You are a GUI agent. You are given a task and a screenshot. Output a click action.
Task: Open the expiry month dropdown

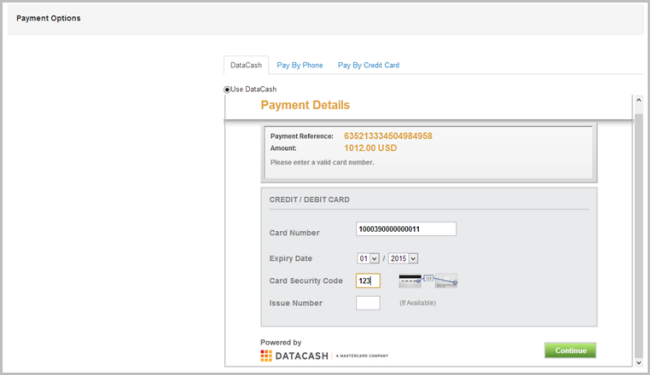368,259
